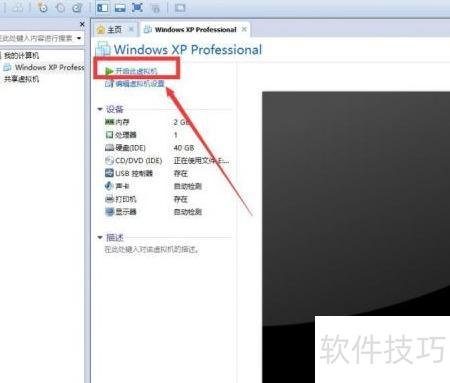The image size is (450, 383).
Task: Collapse the 描述 section
Action: (100, 237)
